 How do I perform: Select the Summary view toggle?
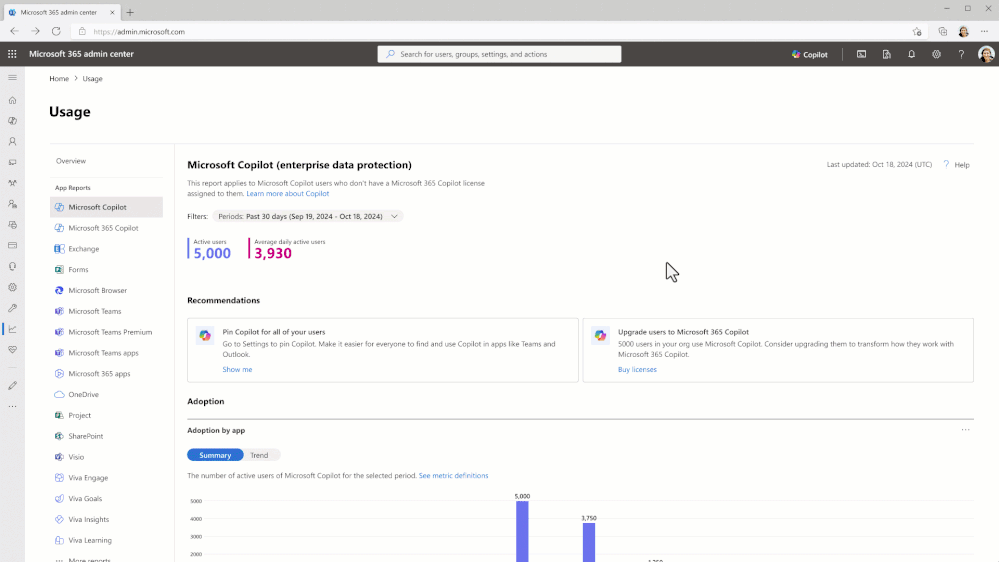pyautogui.click(x=215, y=455)
